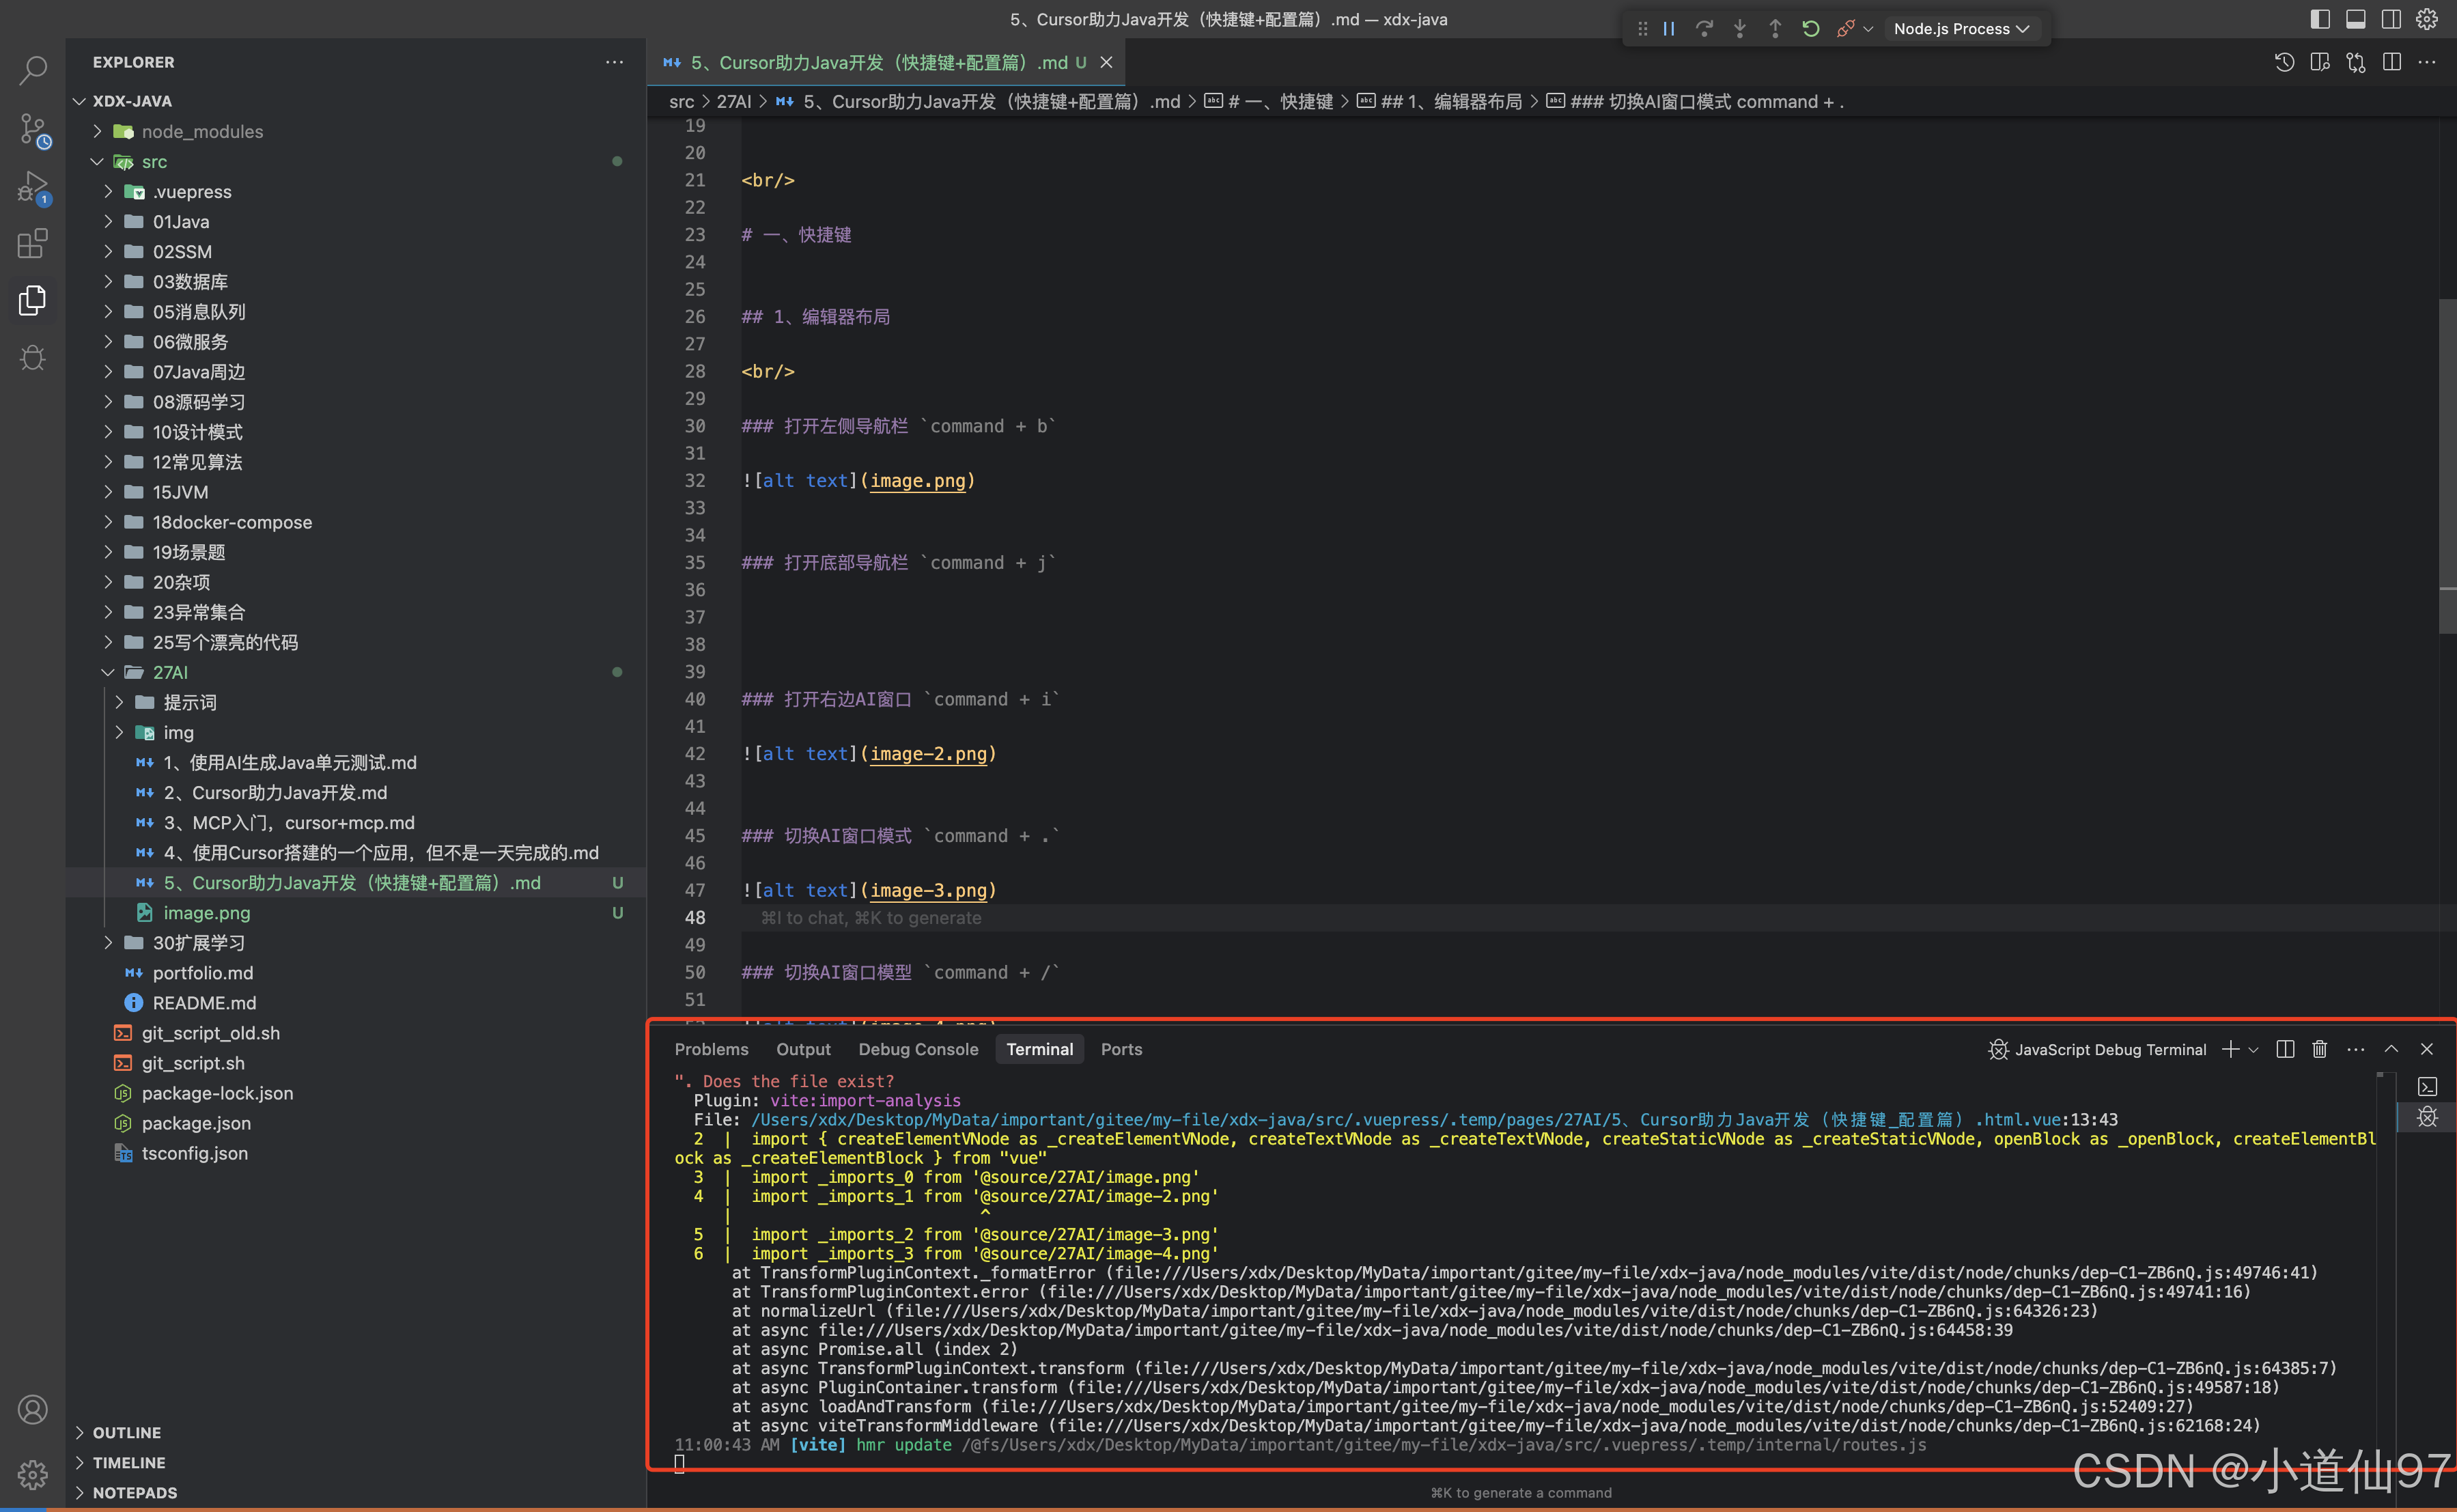Restart the debug session
This screenshot has width=2457, height=1512.
(1810, 29)
